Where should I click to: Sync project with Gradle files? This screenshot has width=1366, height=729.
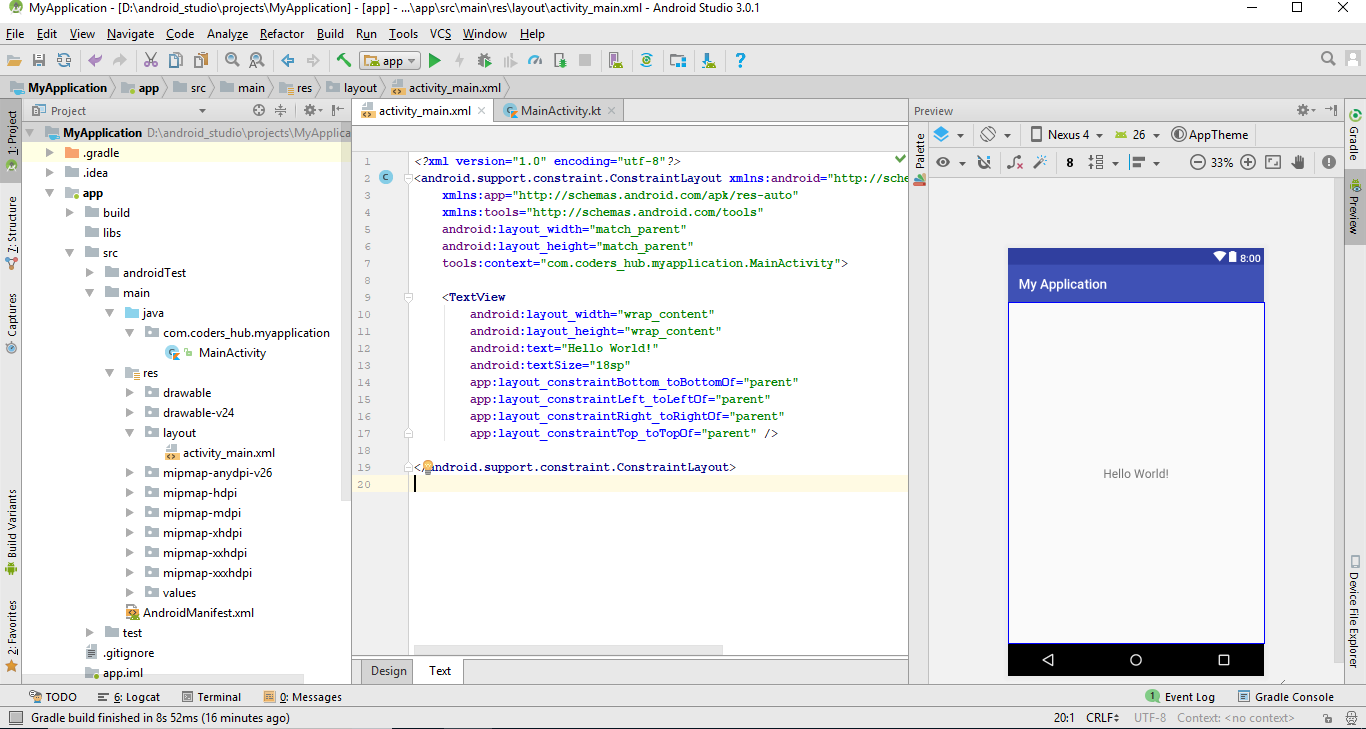pos(647,60)
